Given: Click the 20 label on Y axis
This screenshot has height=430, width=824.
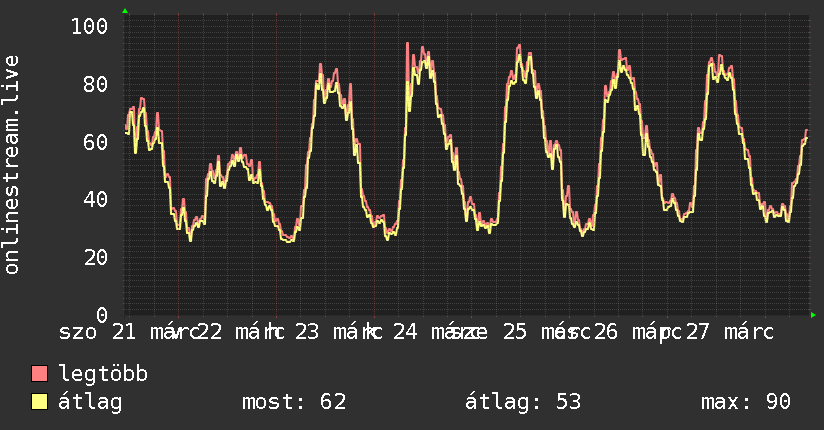Looking at the screenshot, I should tap(95, 257).
